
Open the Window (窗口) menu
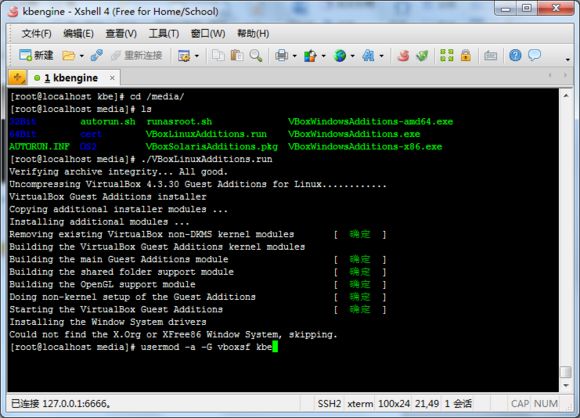[208, 34]
